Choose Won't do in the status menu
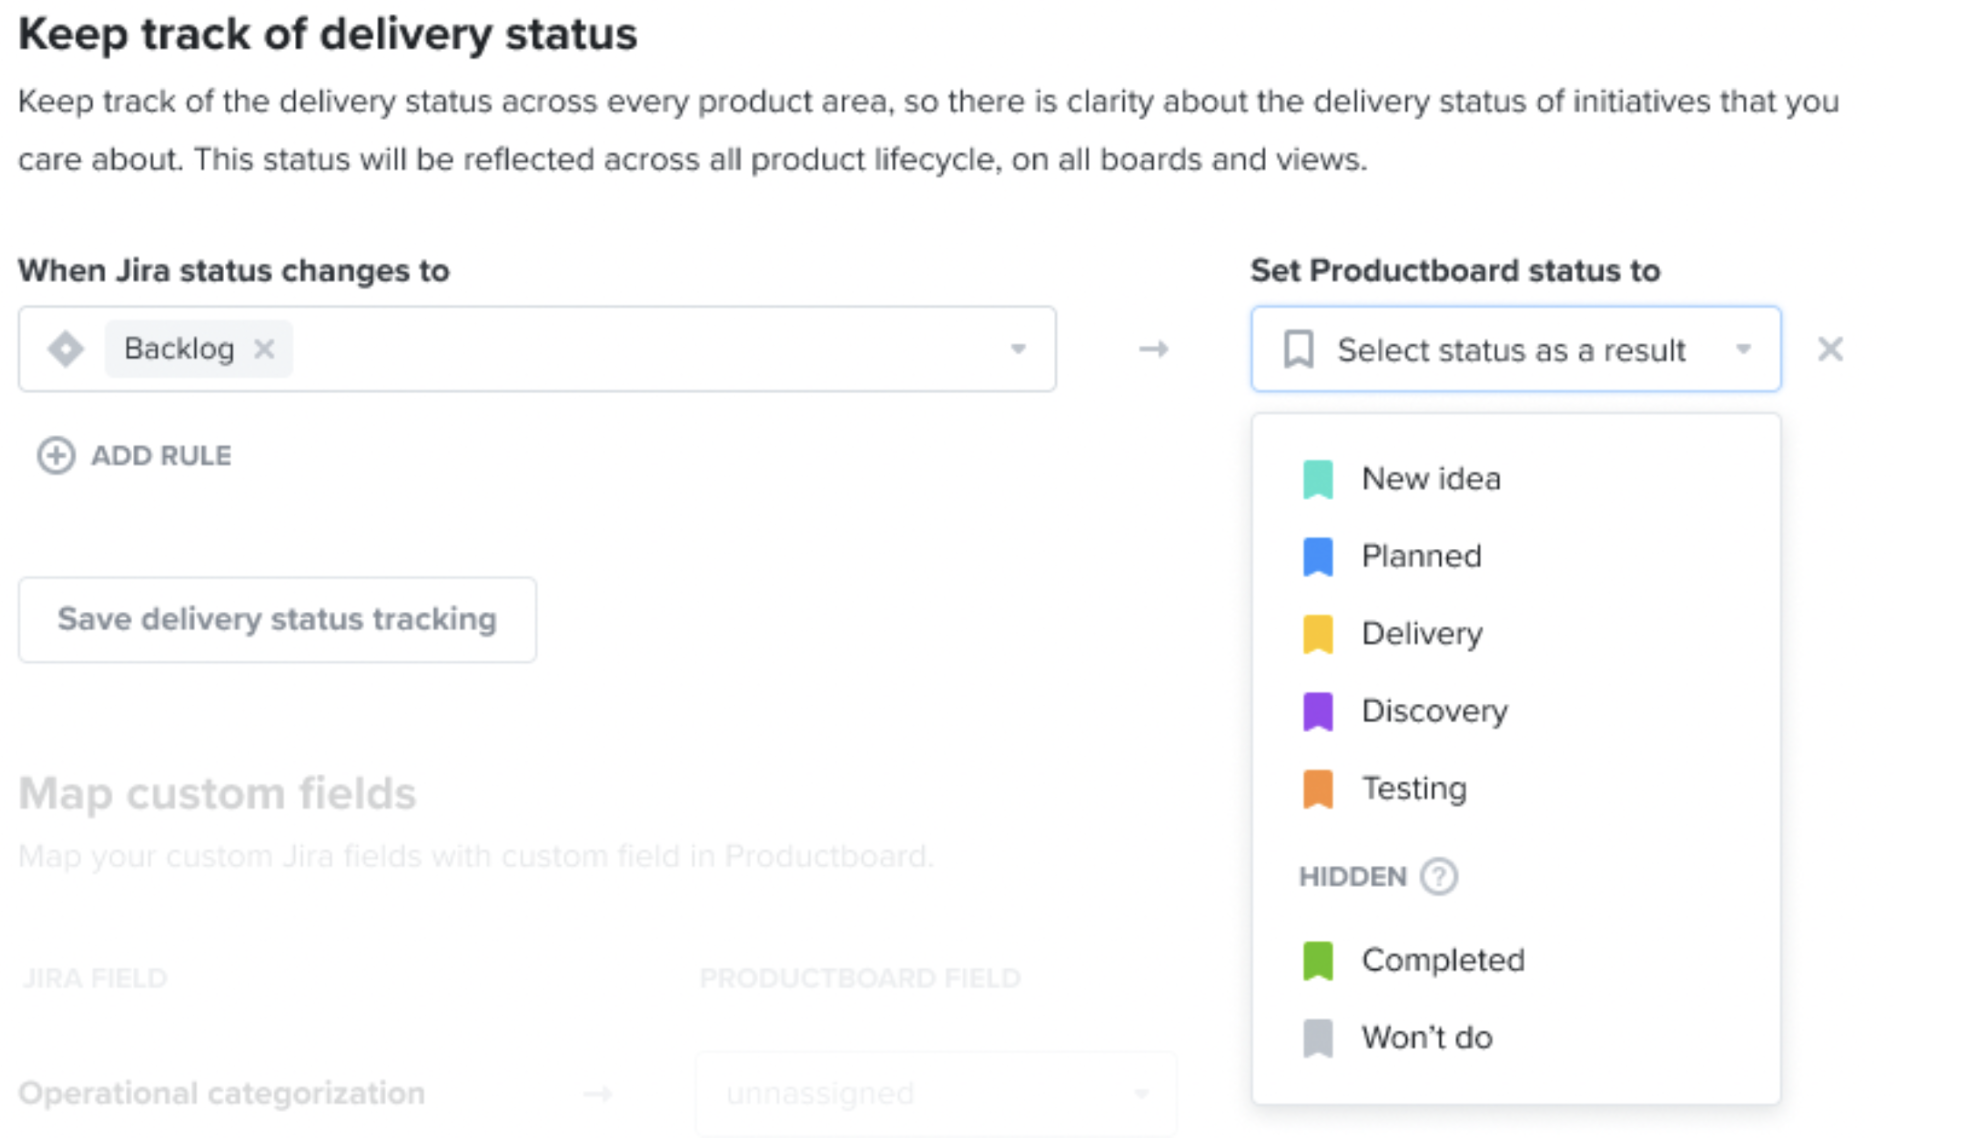 pyautogui.click(x=1427, y=1037)
